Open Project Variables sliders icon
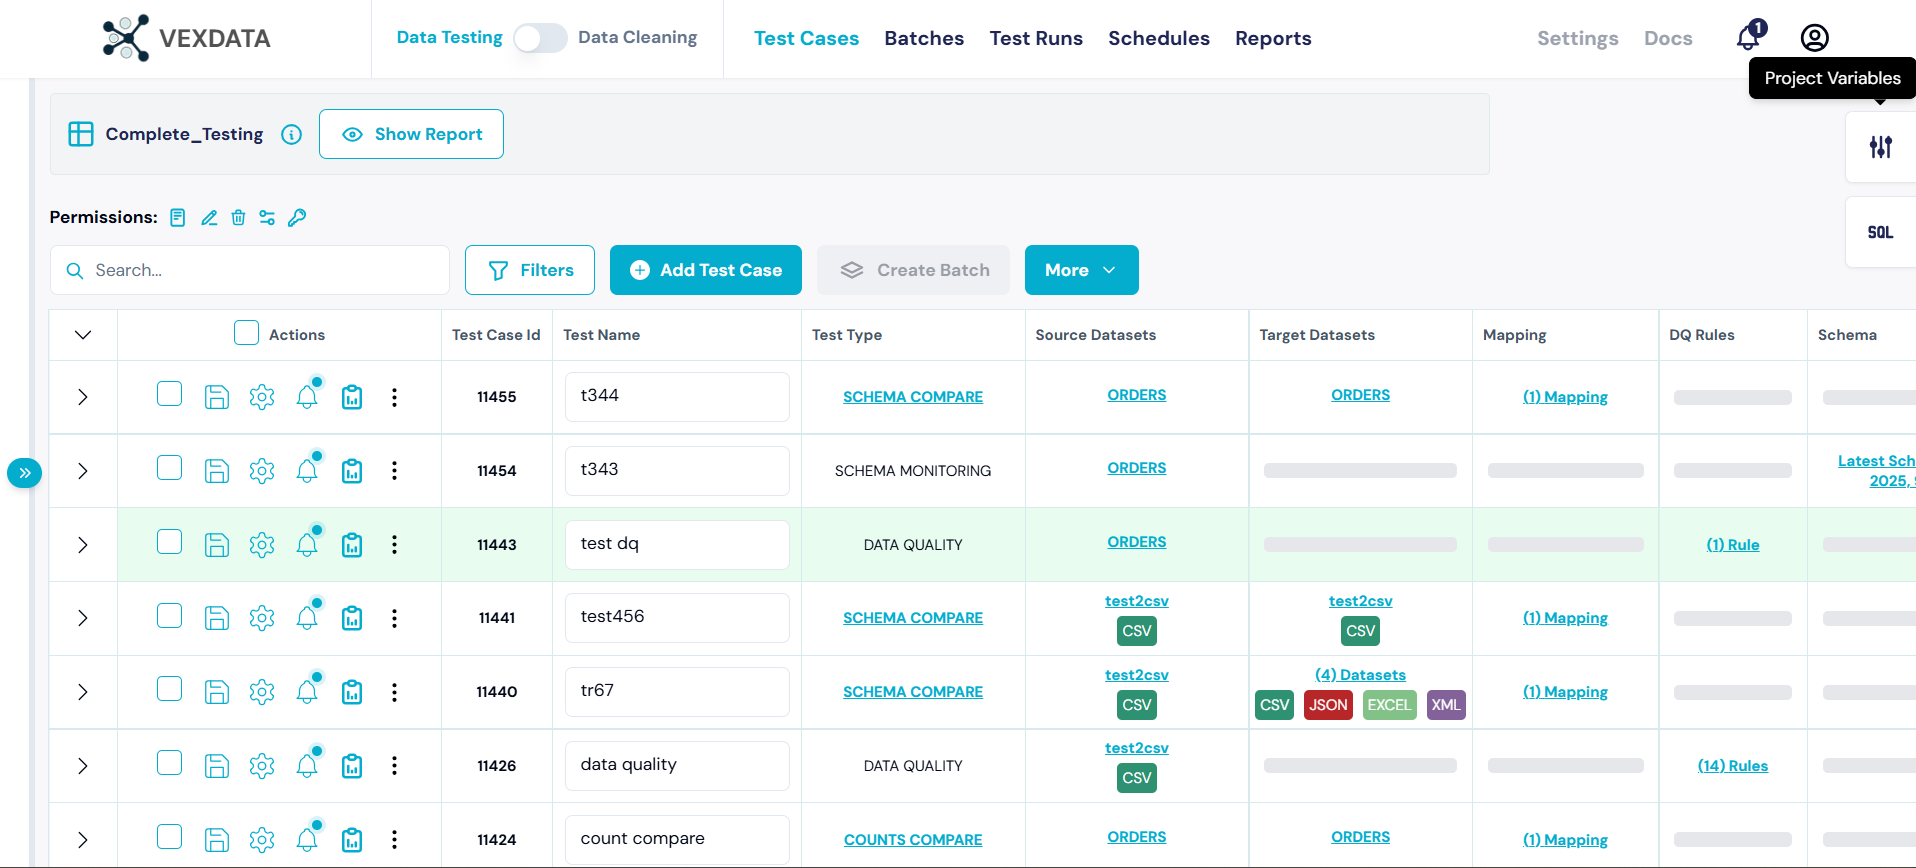 [x=1880, y=147]
